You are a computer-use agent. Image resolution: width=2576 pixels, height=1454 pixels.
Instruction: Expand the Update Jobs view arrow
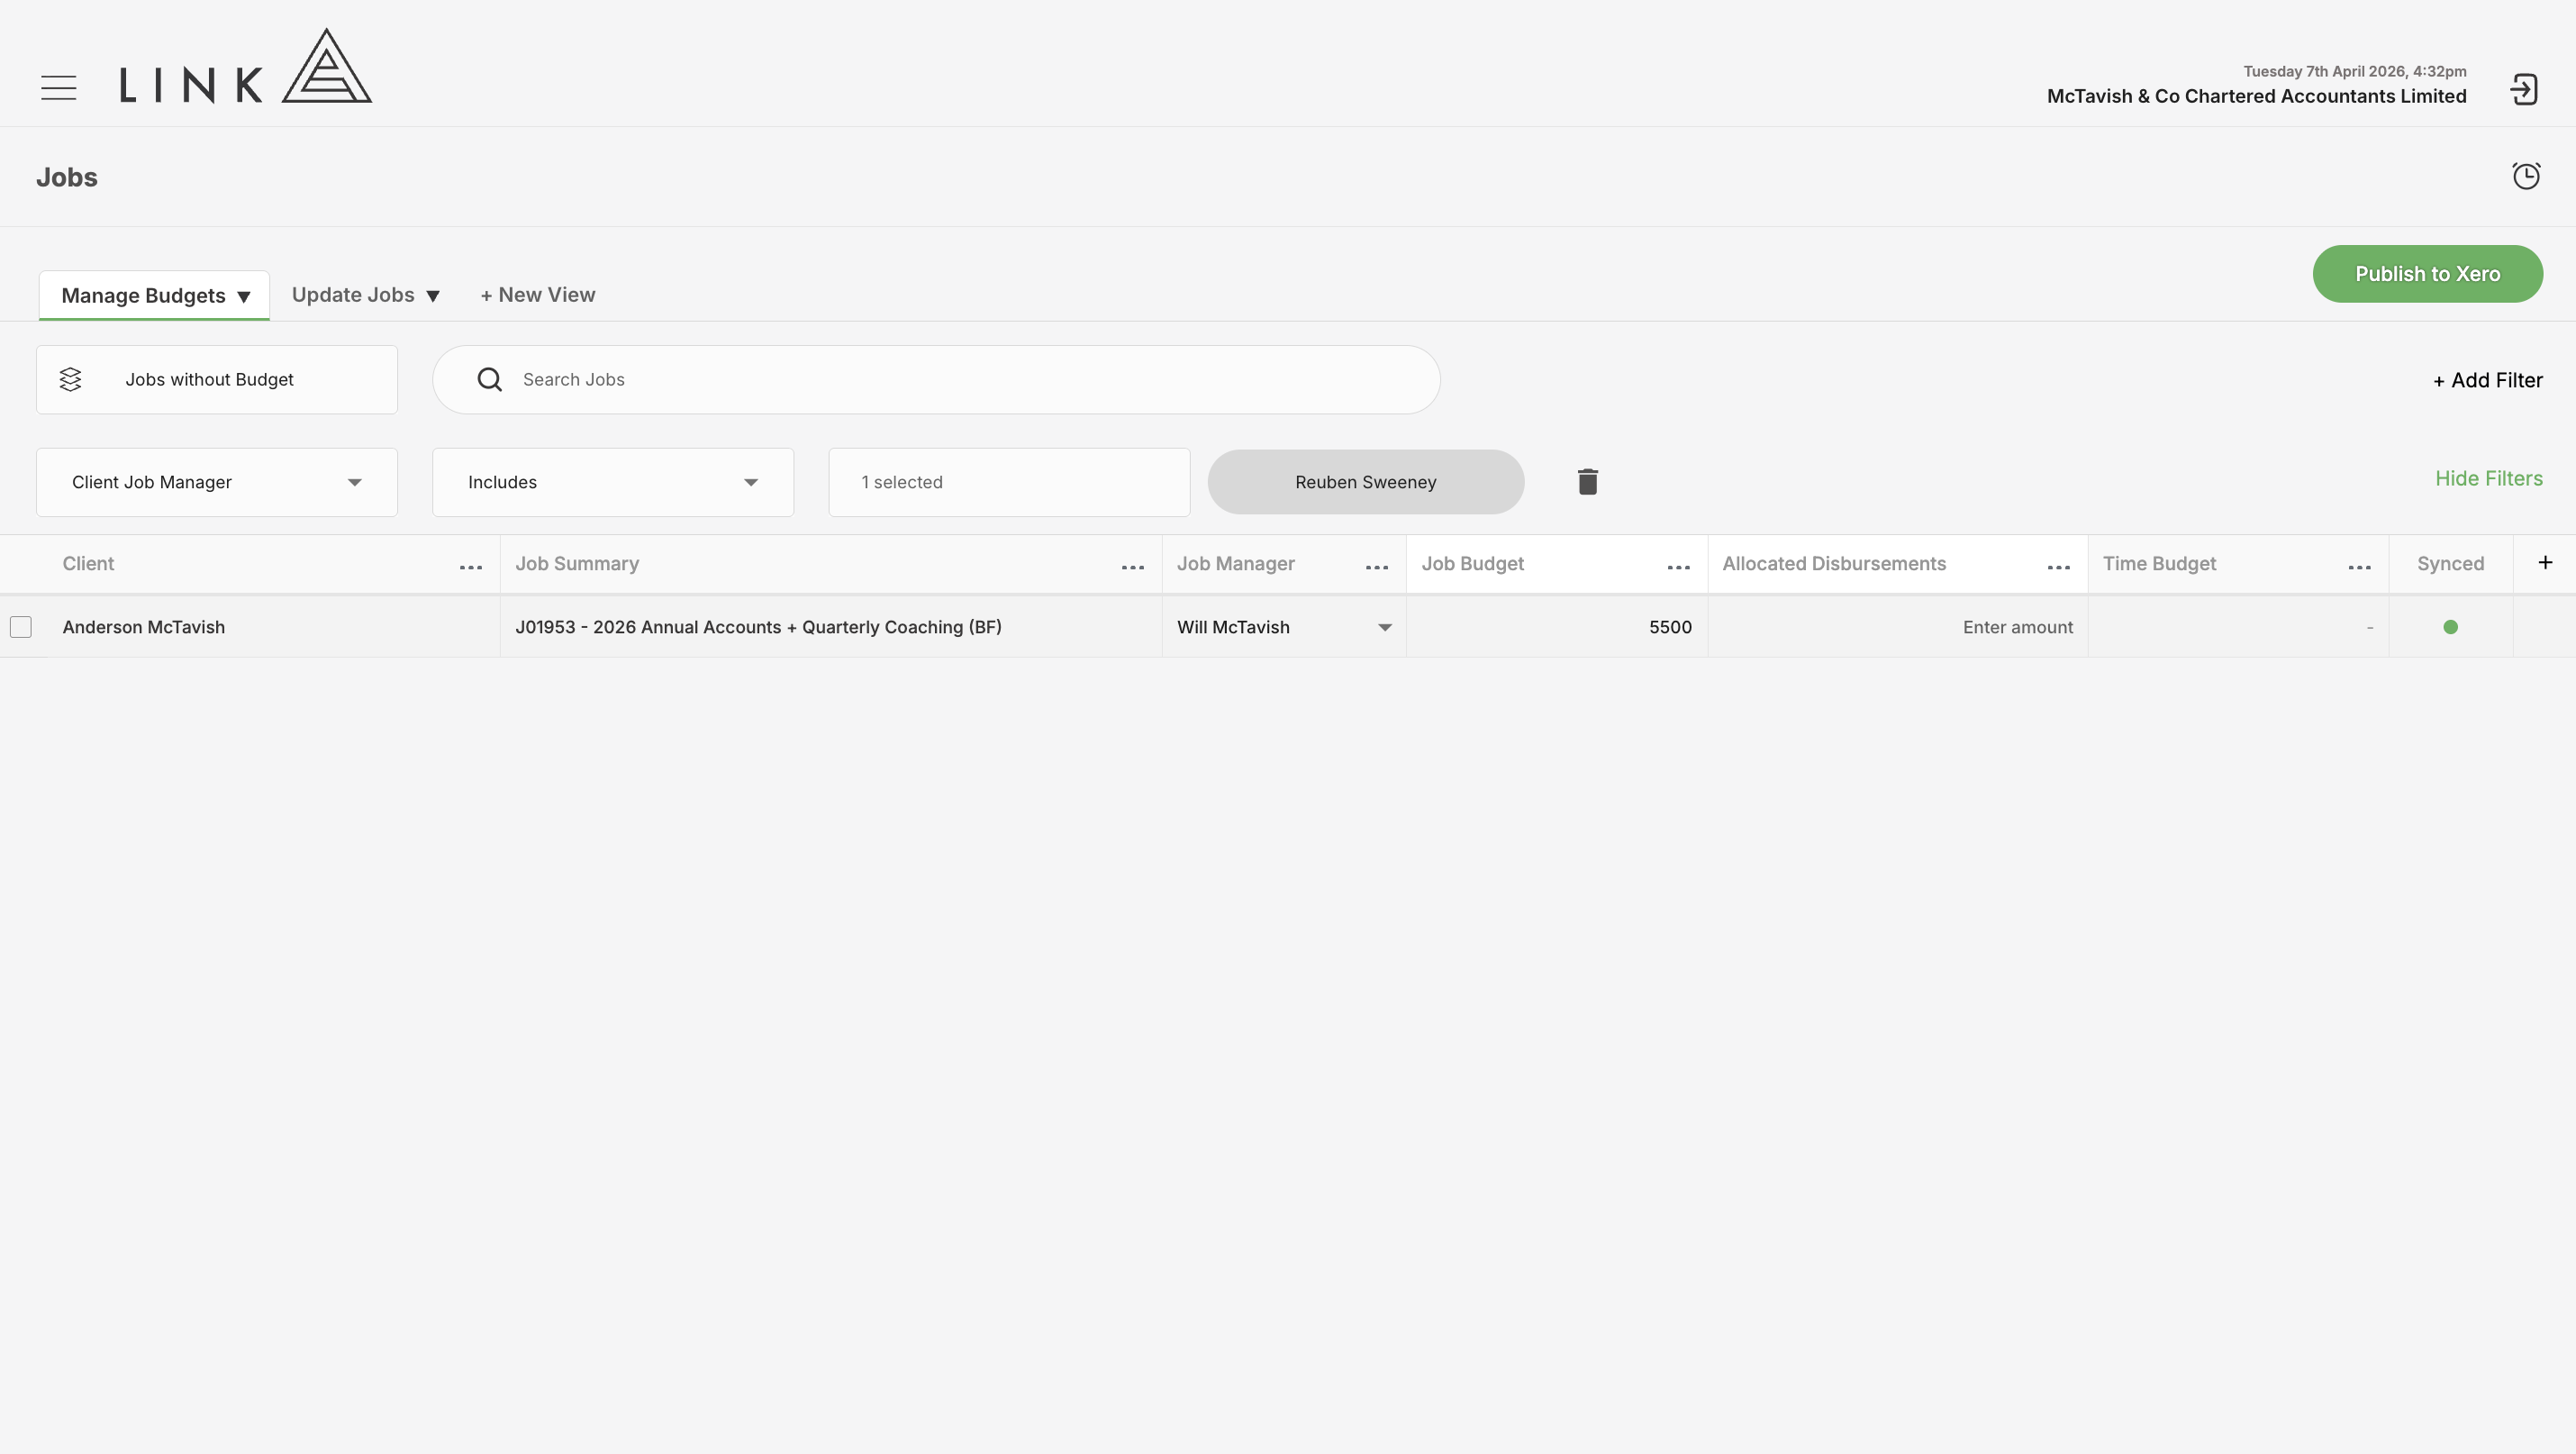click(433, 296)
